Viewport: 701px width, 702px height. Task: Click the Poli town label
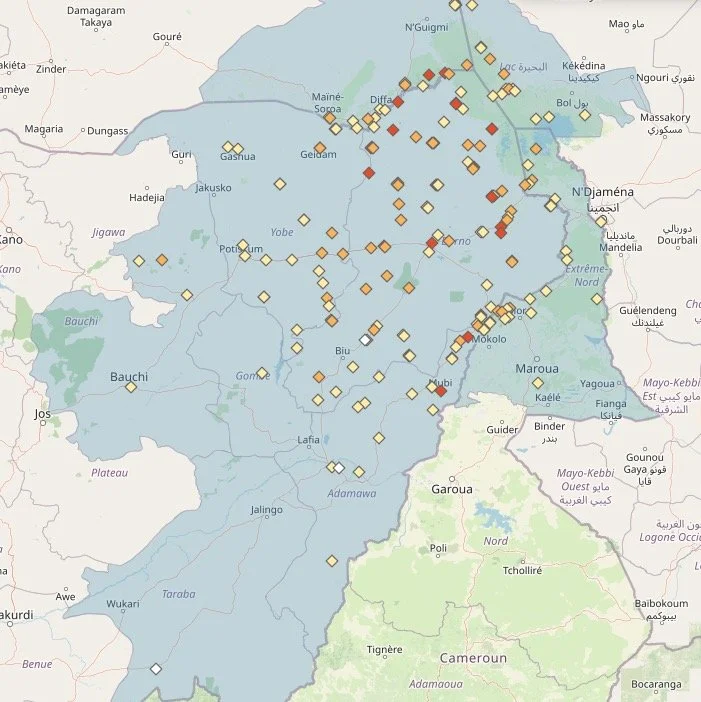pyautogui.click(x=438, y=548)
